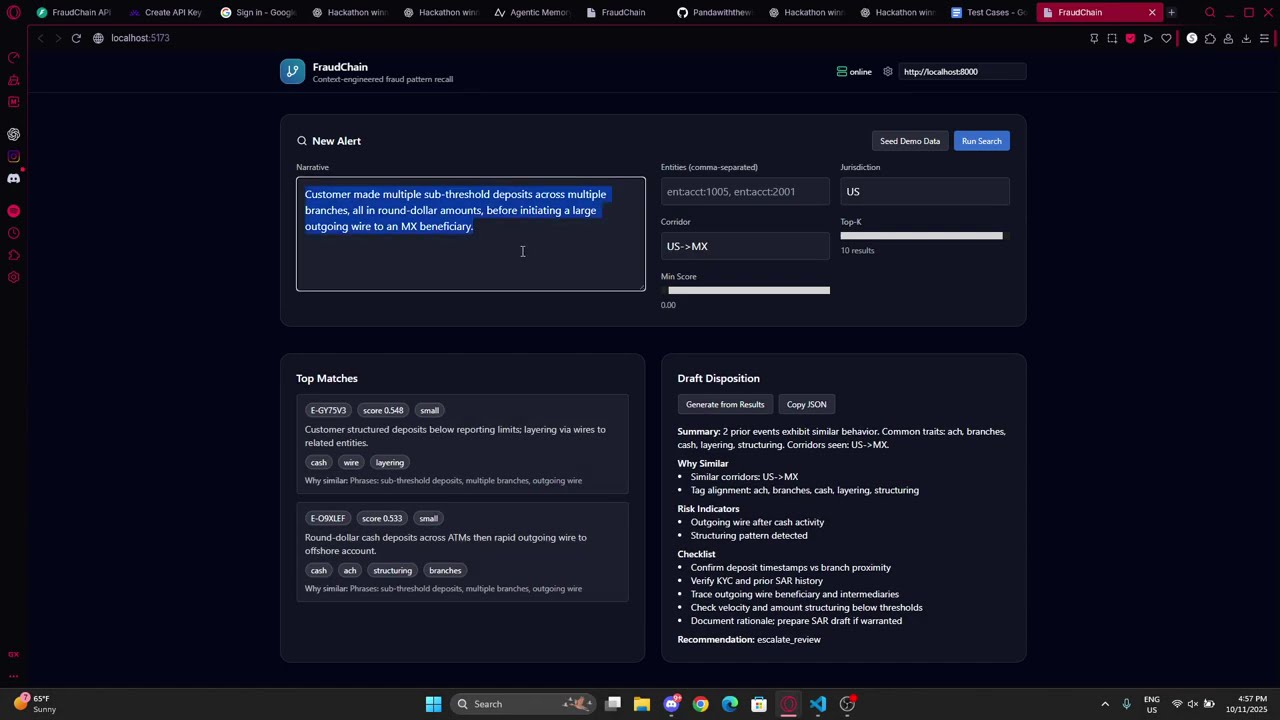Click the Windows taskbar Search box
The image size is (1280, 720).
[522, 704]
